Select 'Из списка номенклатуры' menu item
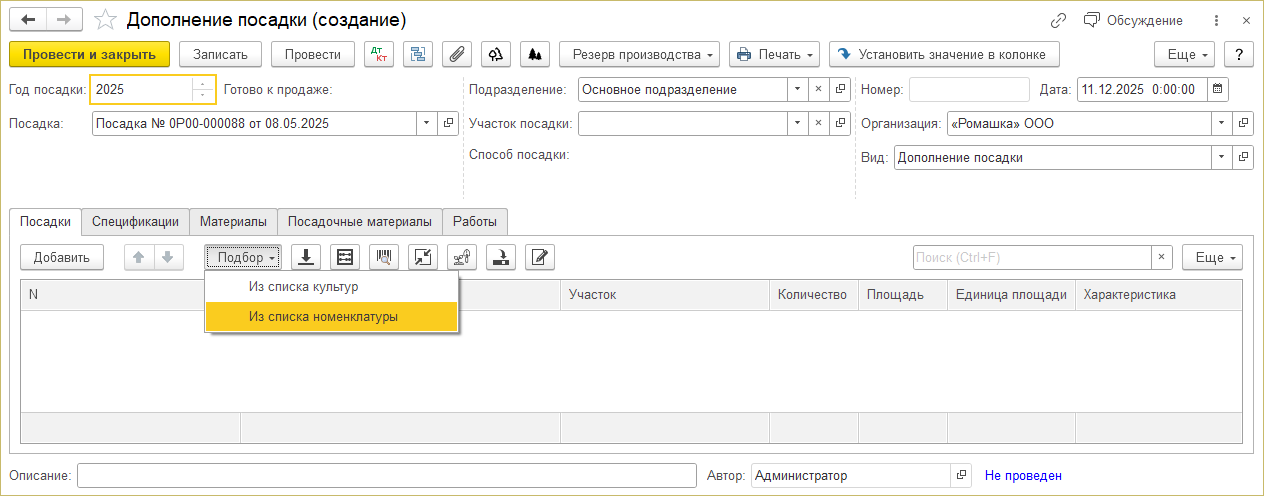Screen dimensions: 1264x496 tap(323, 316)
